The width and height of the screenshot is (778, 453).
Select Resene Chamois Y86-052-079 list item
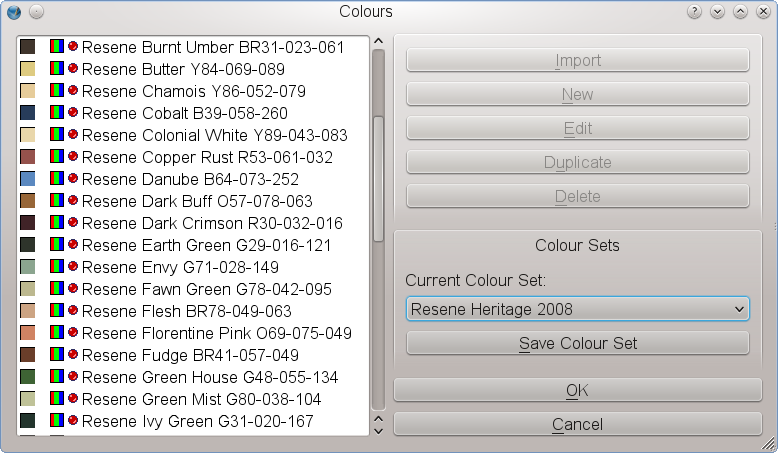pos(193,91)
